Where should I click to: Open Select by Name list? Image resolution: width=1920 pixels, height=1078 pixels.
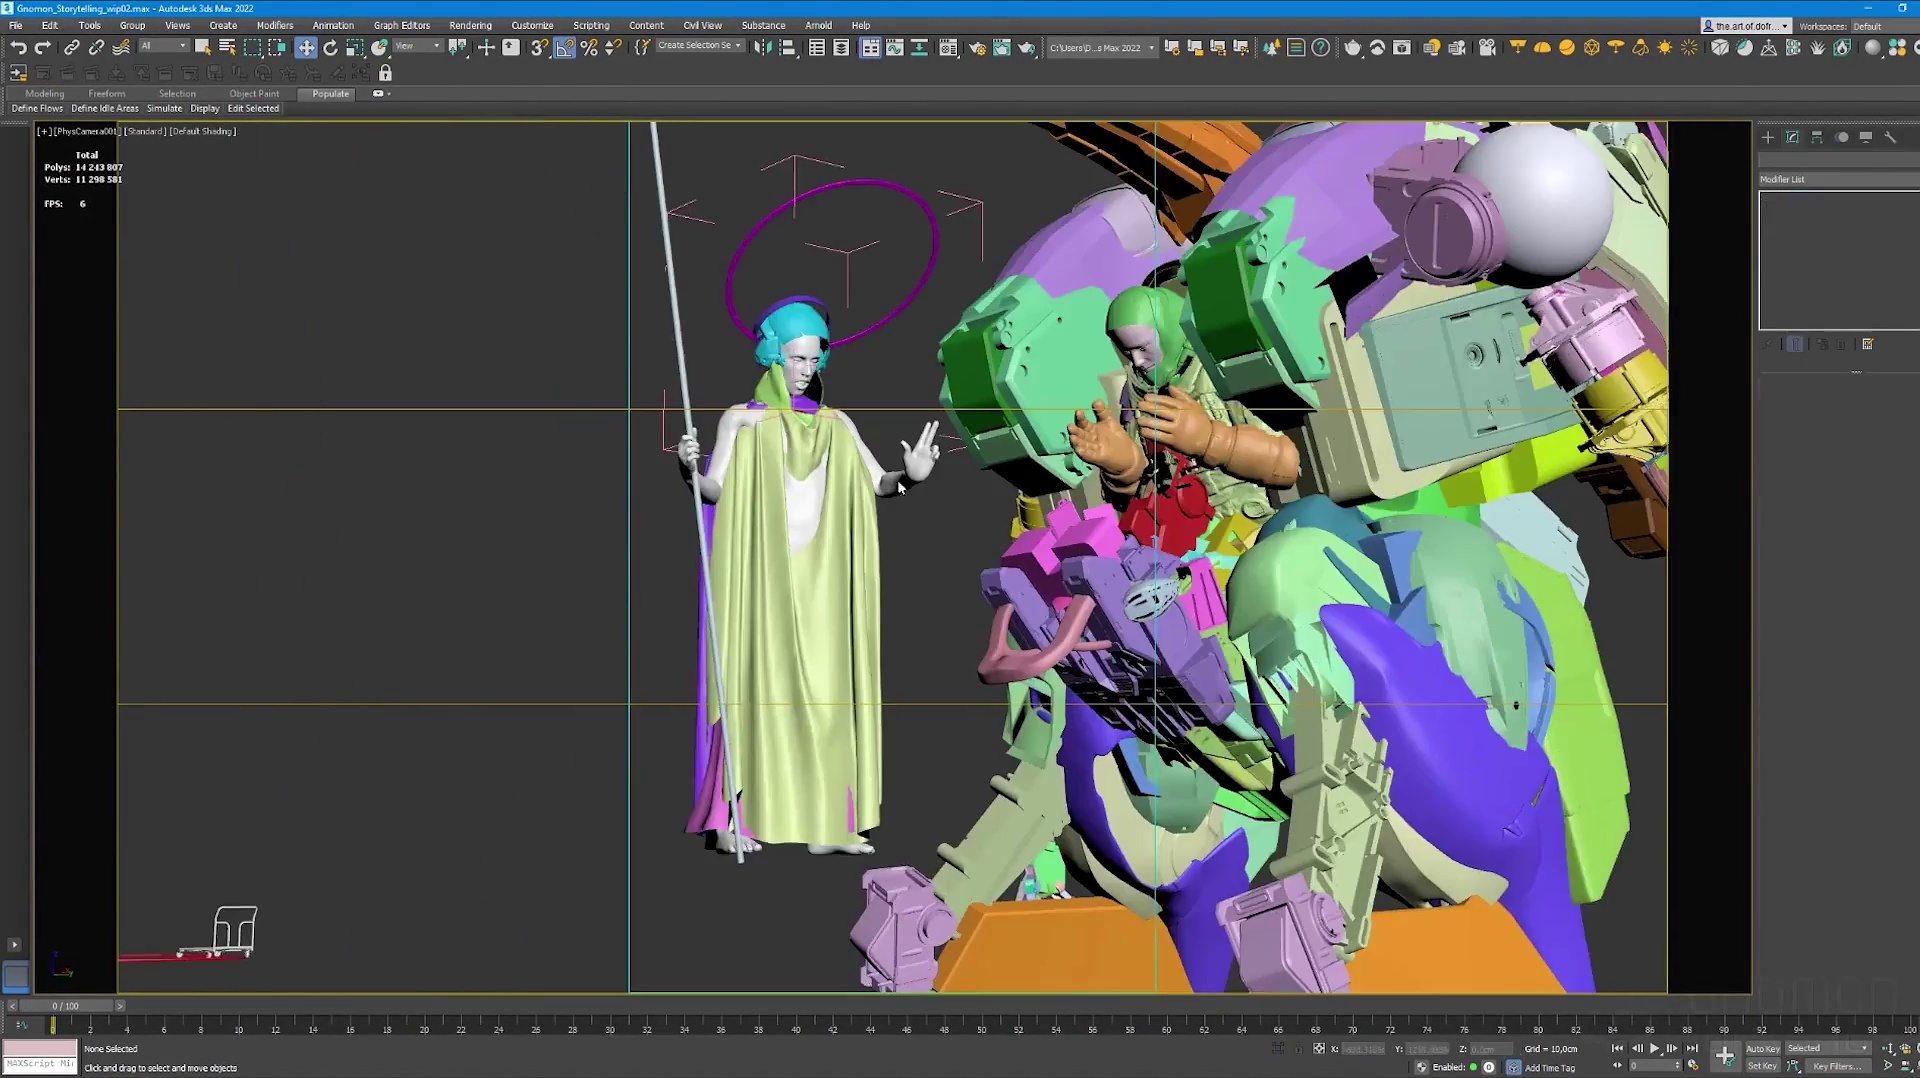[x=227, y=47]
